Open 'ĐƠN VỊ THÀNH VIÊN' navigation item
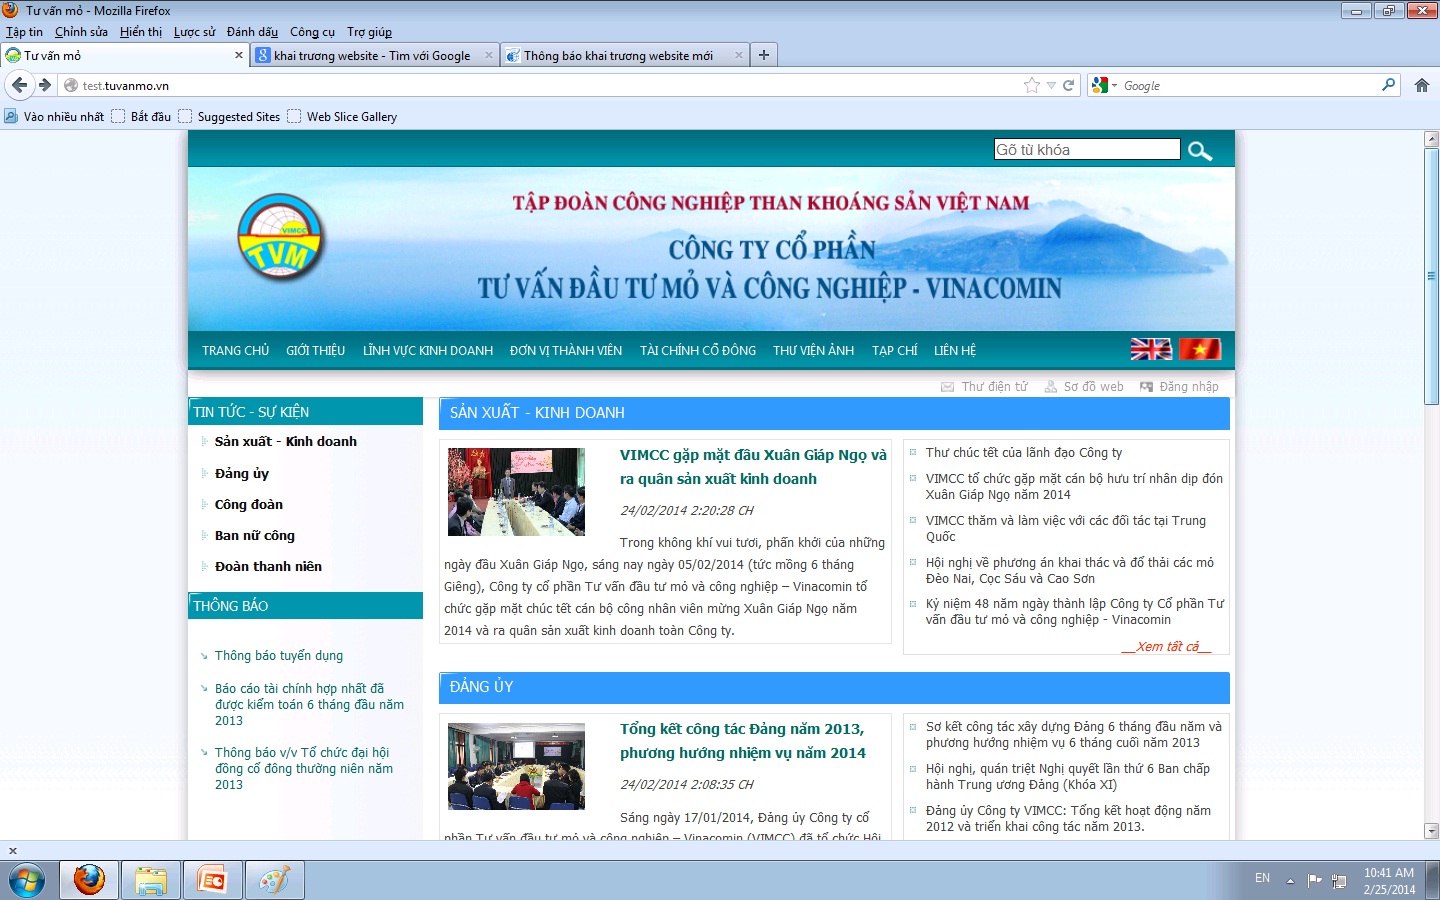 click(566, 350)
